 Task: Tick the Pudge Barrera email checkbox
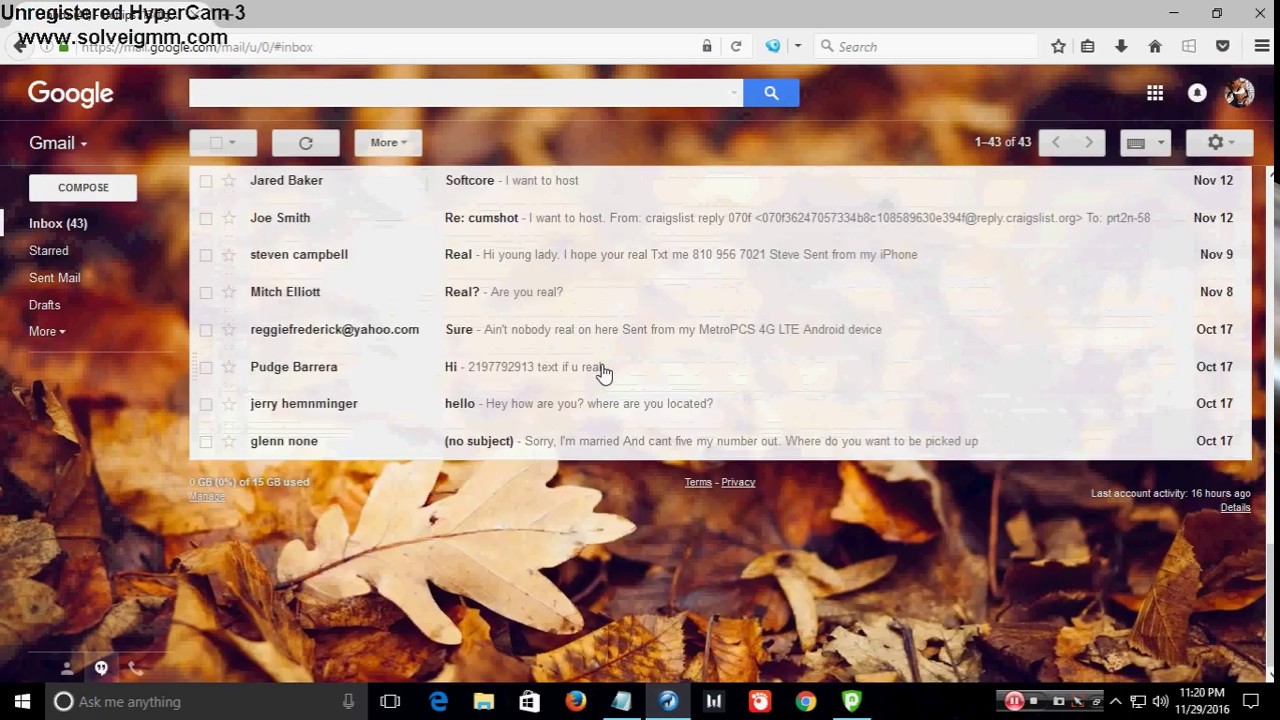click(205, 367)
